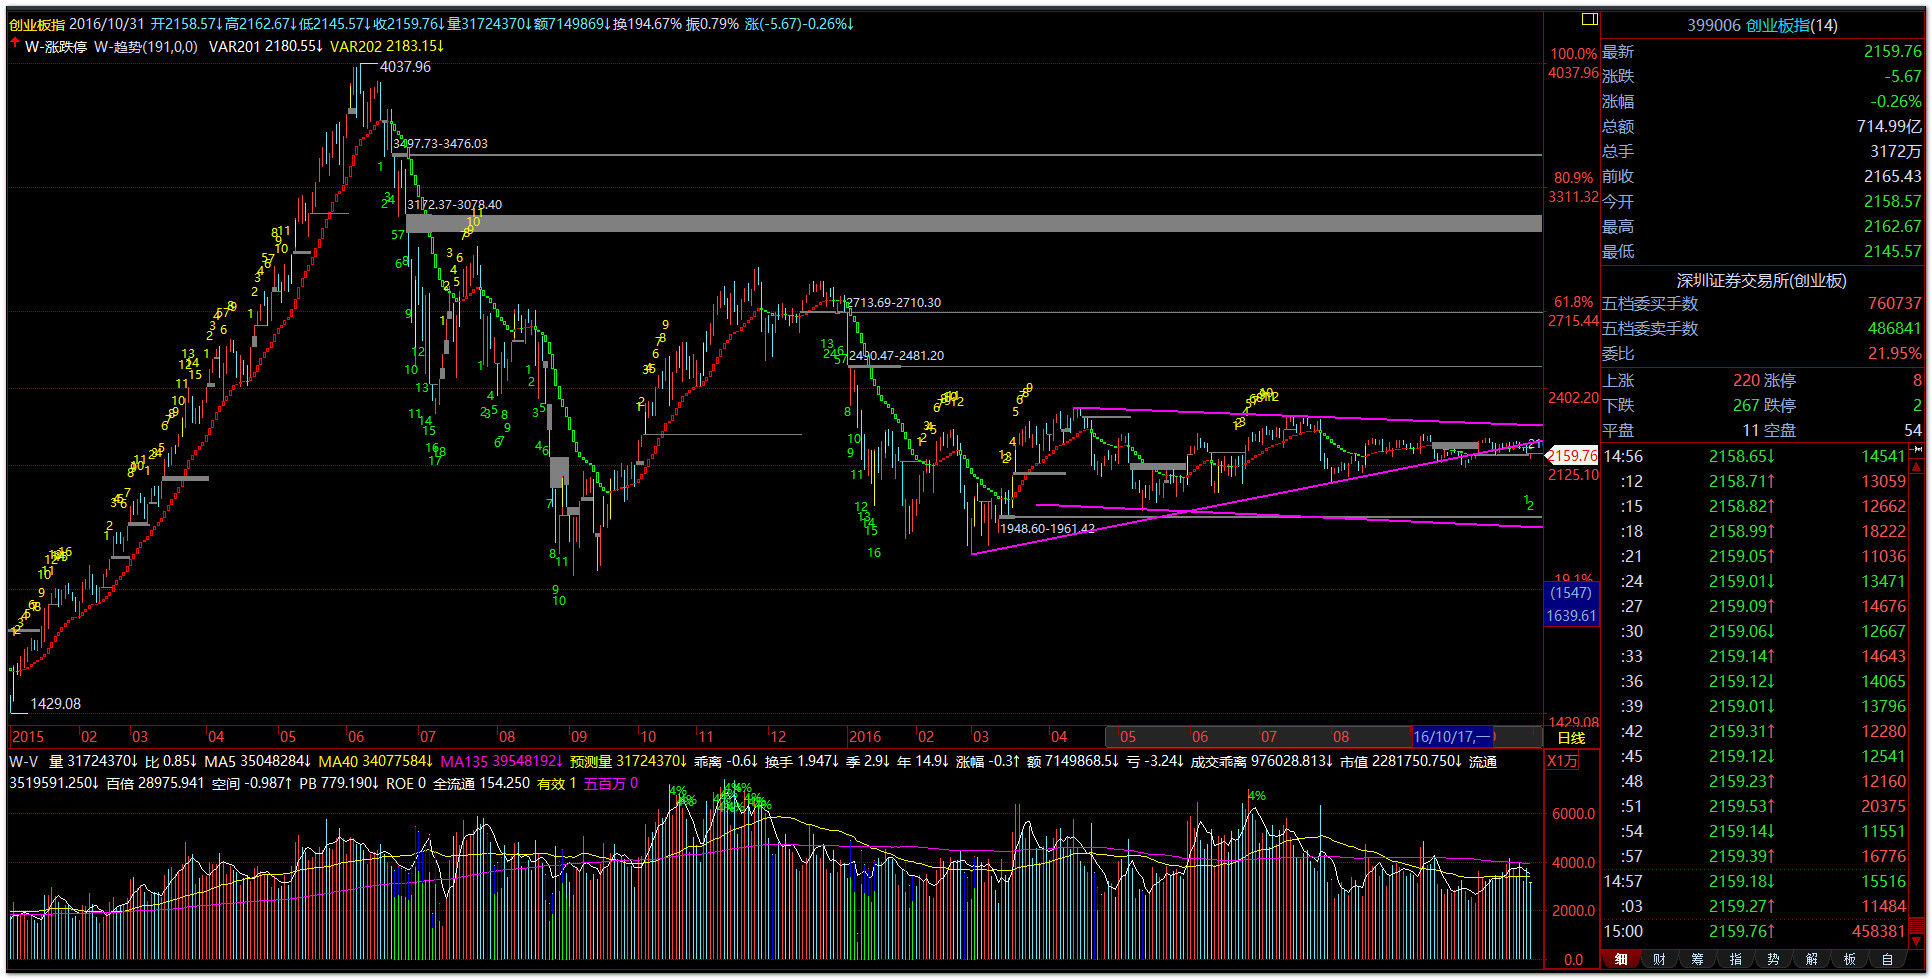Click the red up-arrow beside W-涨跌停
Screen dimensions: 1932x979
click(15, 44)
